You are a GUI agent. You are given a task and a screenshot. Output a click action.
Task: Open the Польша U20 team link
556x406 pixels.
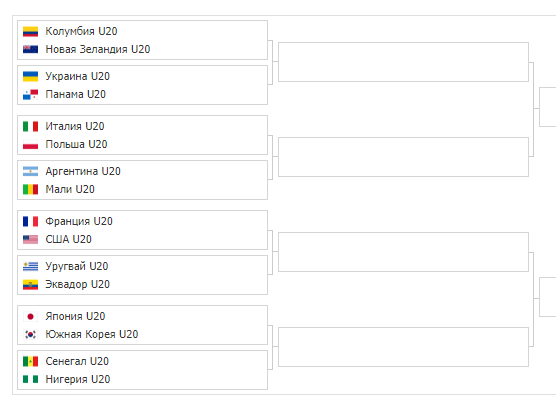pyautogui.click(x=76, y=144)
